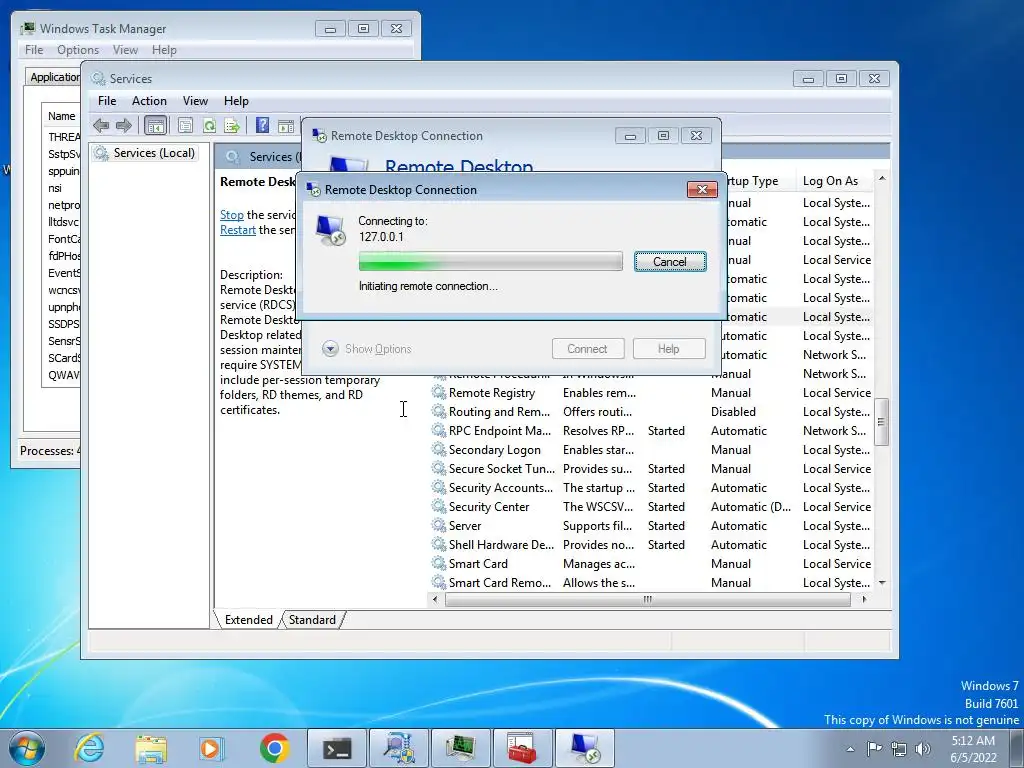Click the Restart service link
The image size is (1024, 768).
(x=238, y=230)
